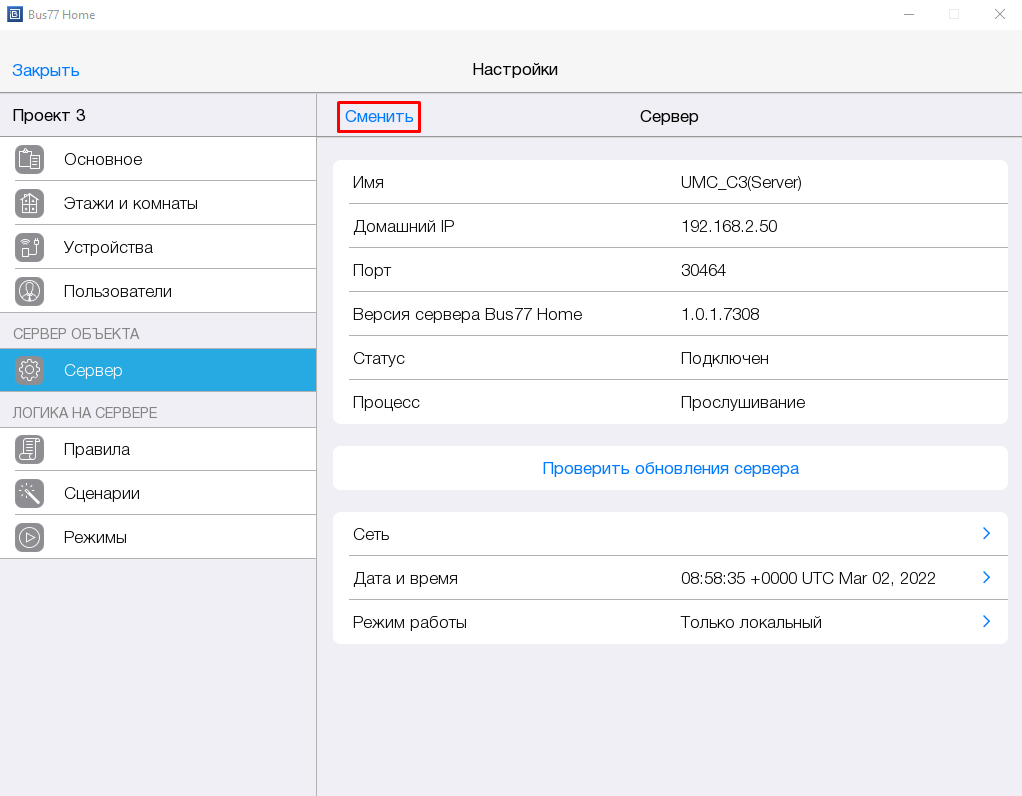
Task: Click the Домашний IP value 192.168.2.50
Action: (x=729, y=226)
